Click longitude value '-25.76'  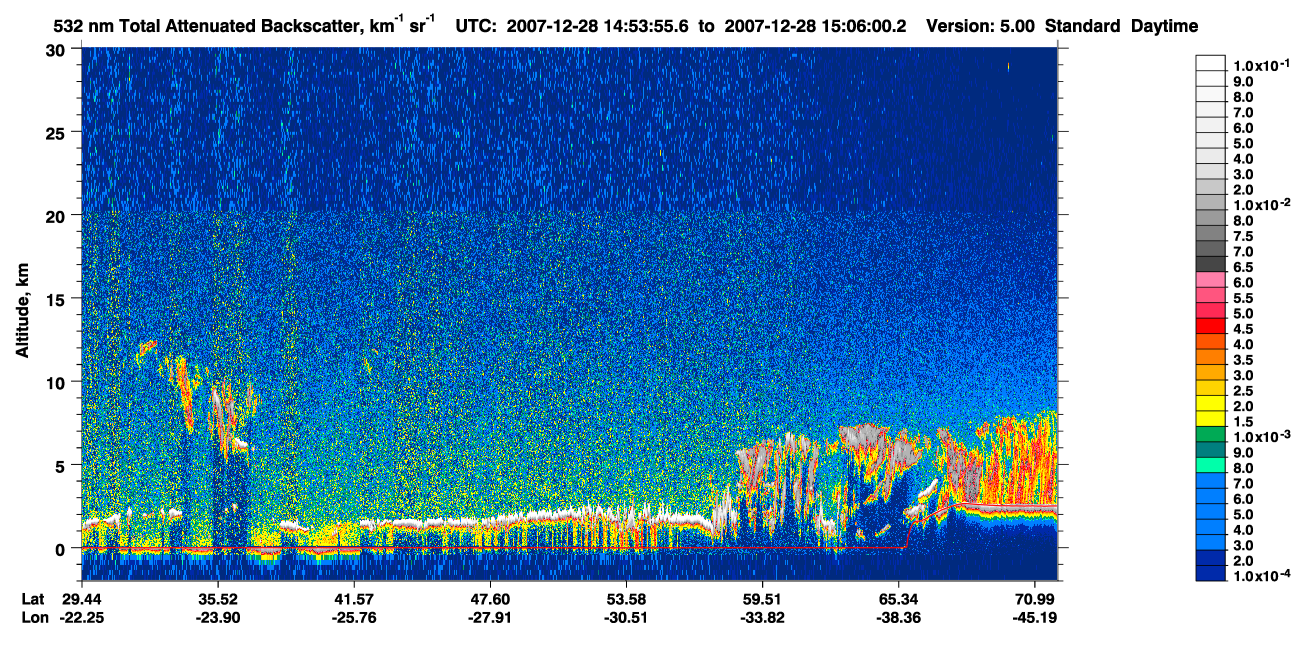tap(353, 617)
